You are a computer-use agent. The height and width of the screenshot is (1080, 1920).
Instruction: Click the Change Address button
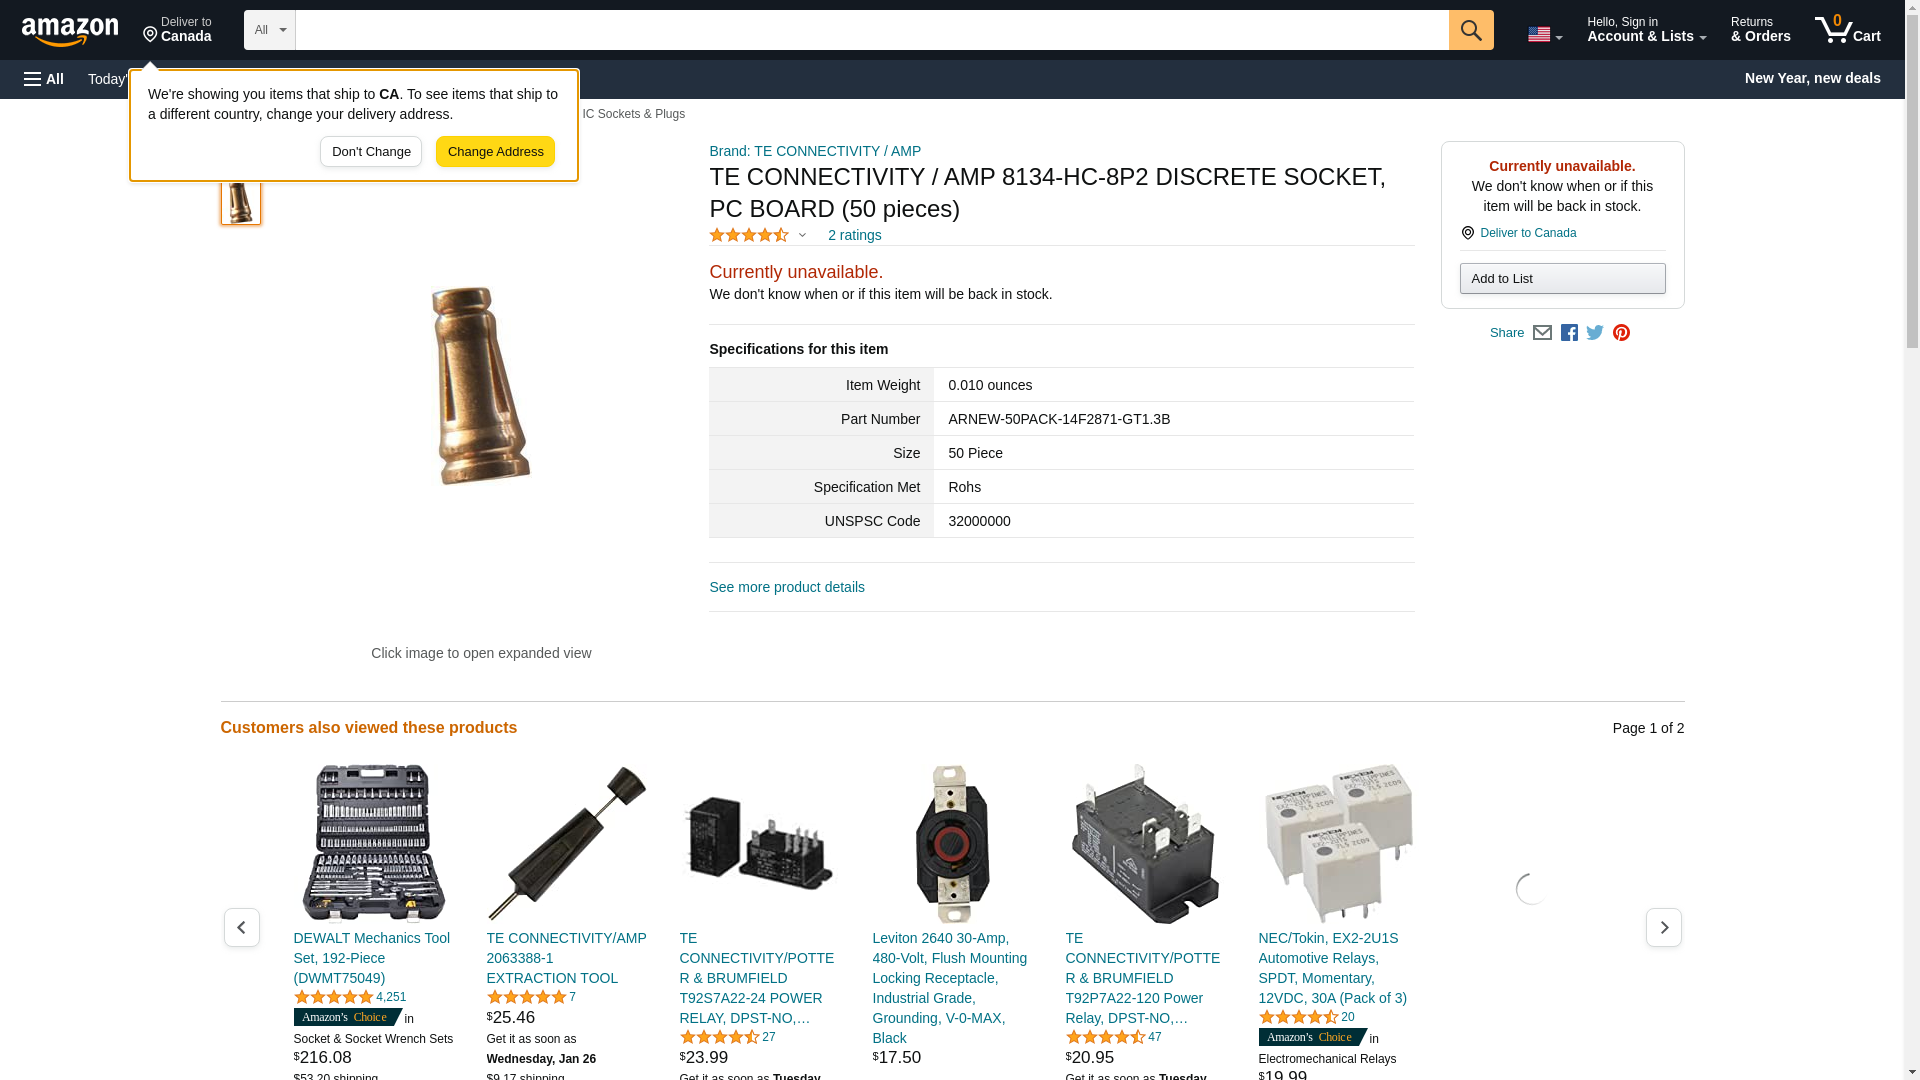click(495, 152)
